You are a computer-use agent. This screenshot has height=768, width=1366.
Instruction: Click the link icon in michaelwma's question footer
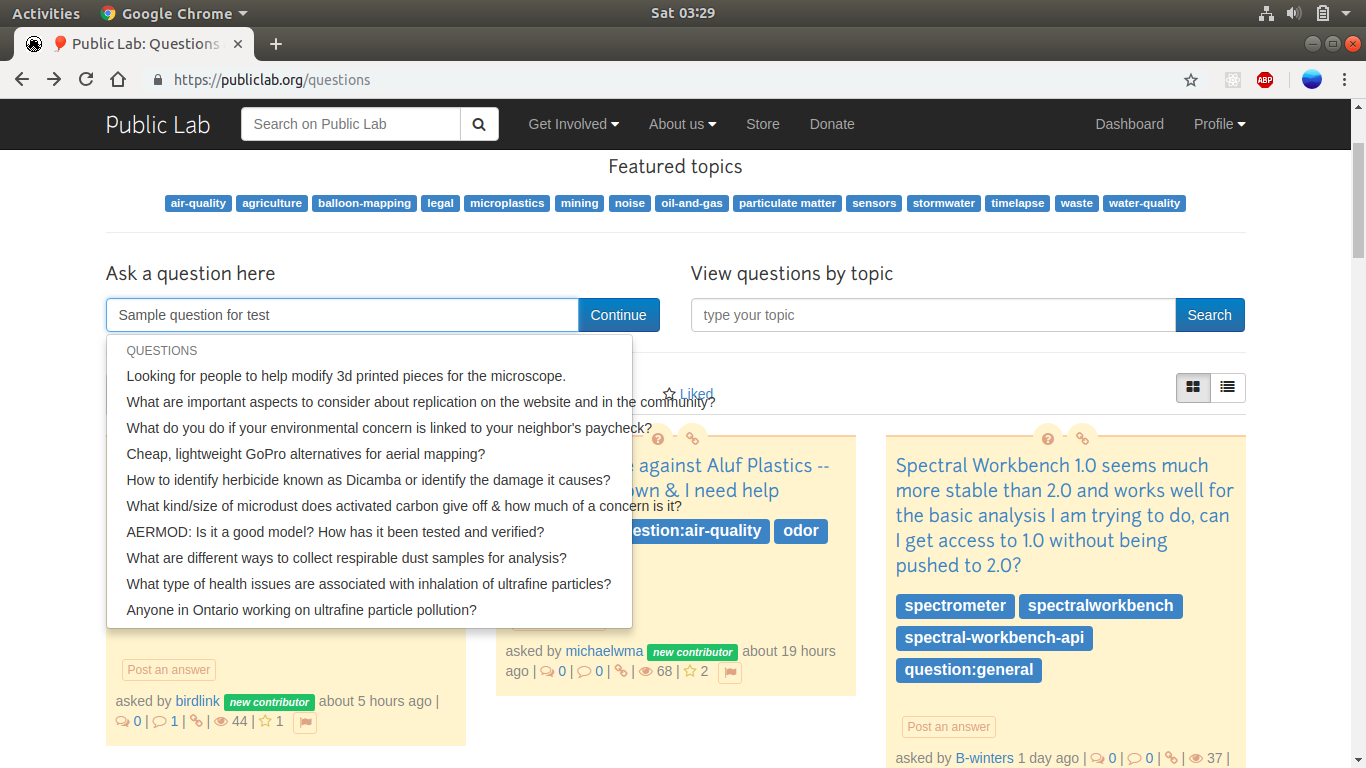pos(621,672)
